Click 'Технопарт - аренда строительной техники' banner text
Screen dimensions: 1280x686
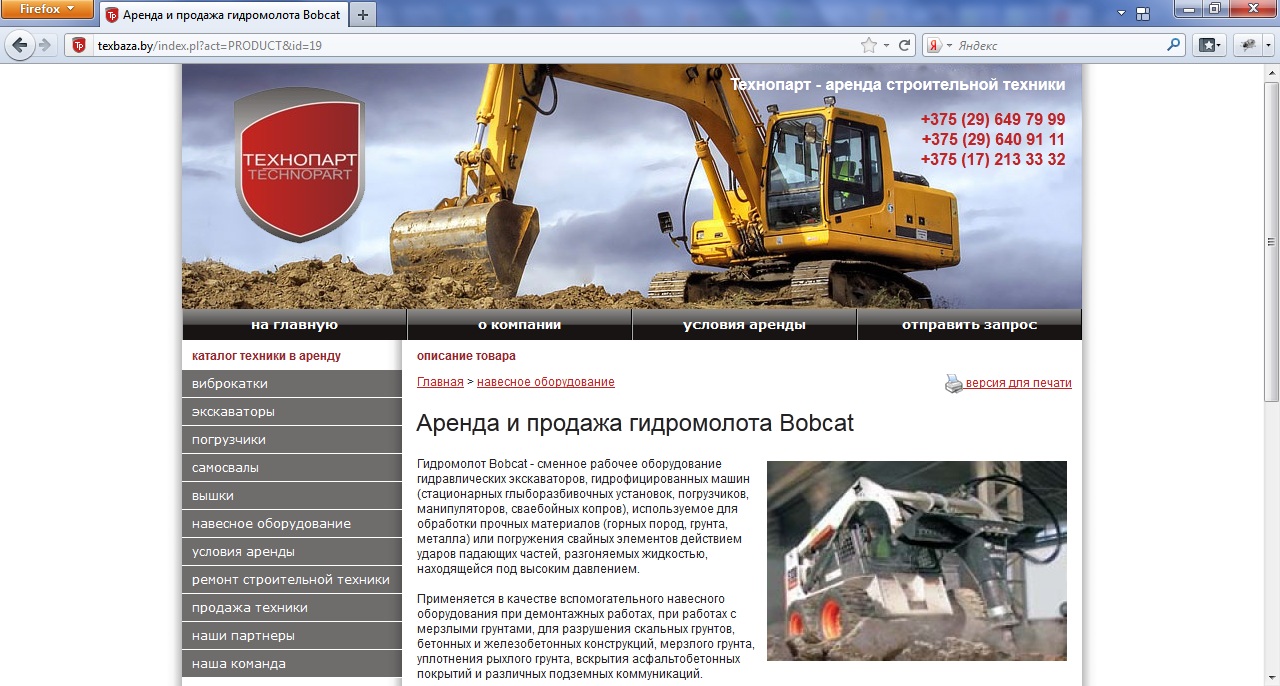coord(898,85)
